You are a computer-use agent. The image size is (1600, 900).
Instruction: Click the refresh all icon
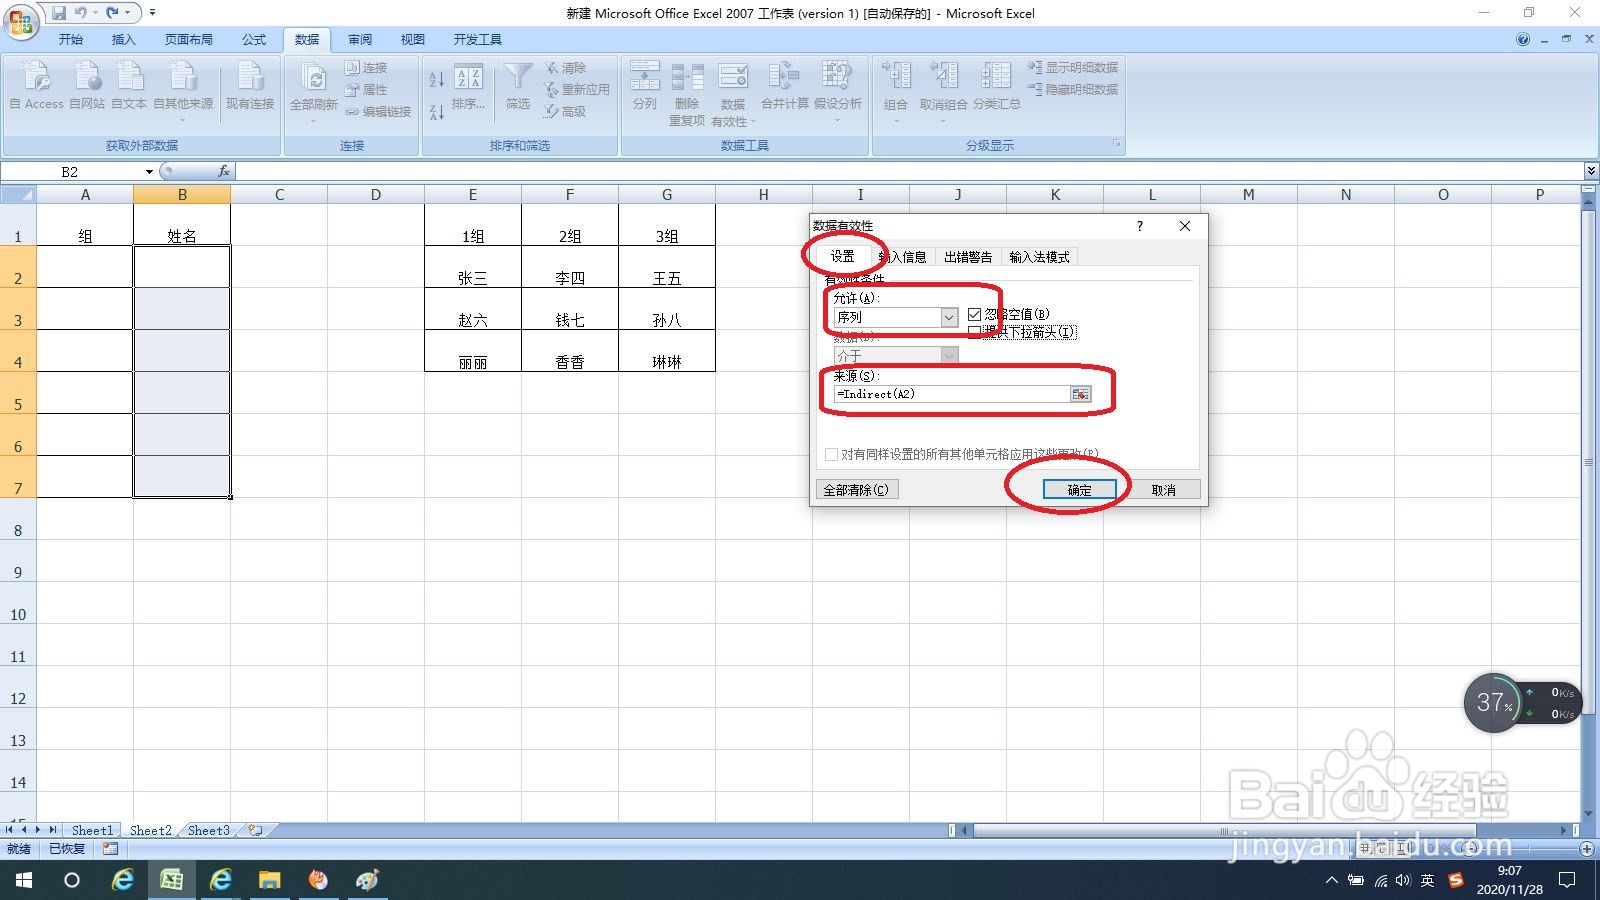pyautogui.click(x=314, y=77)
